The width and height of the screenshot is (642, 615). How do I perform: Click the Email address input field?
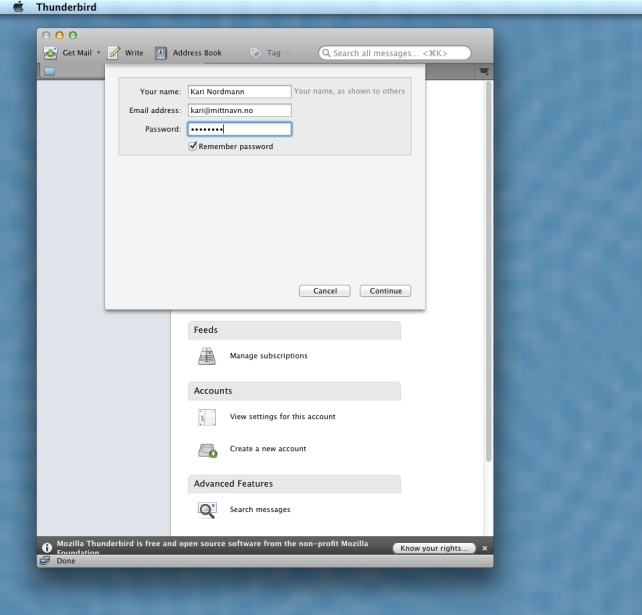coord(240,110)
